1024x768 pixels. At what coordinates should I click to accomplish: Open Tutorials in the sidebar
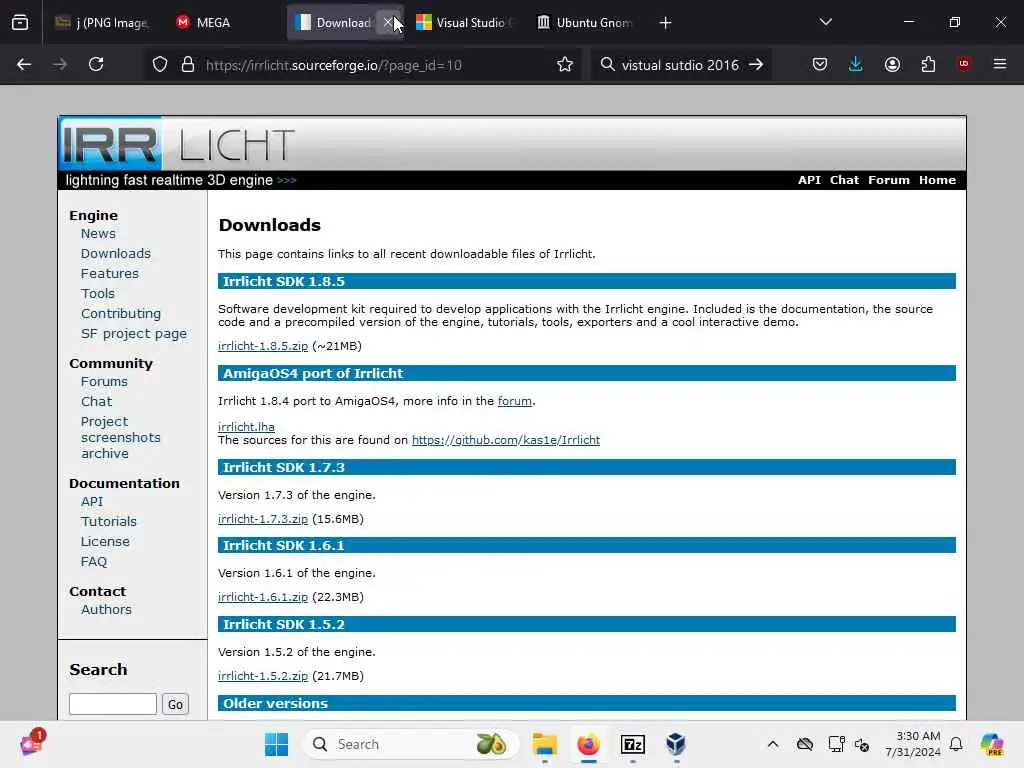pos(108,522)
